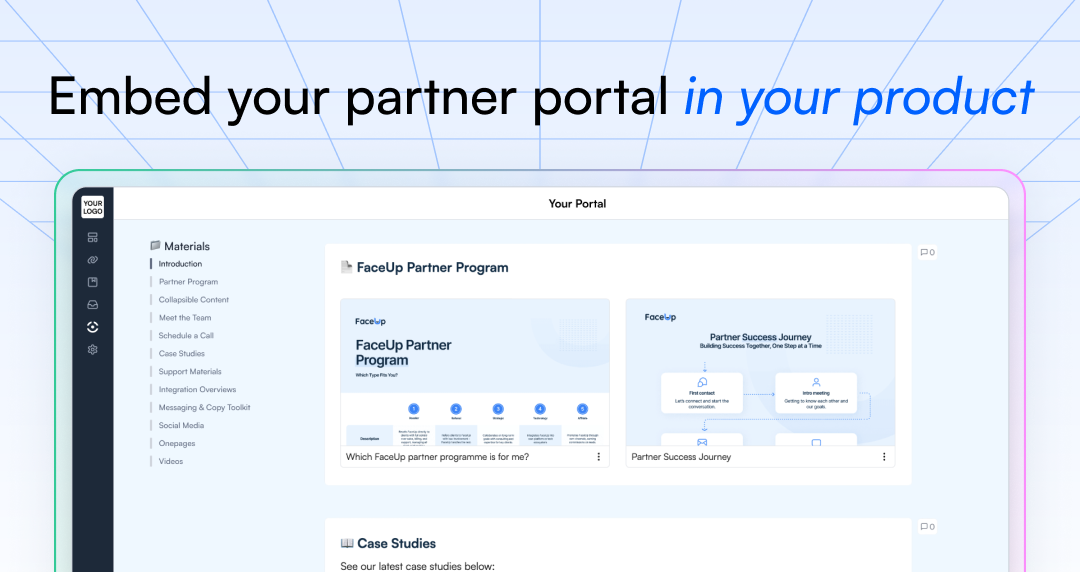Go to Collapsible Content section
This screenshot has width=1080, height=572.
click(194, 300)
